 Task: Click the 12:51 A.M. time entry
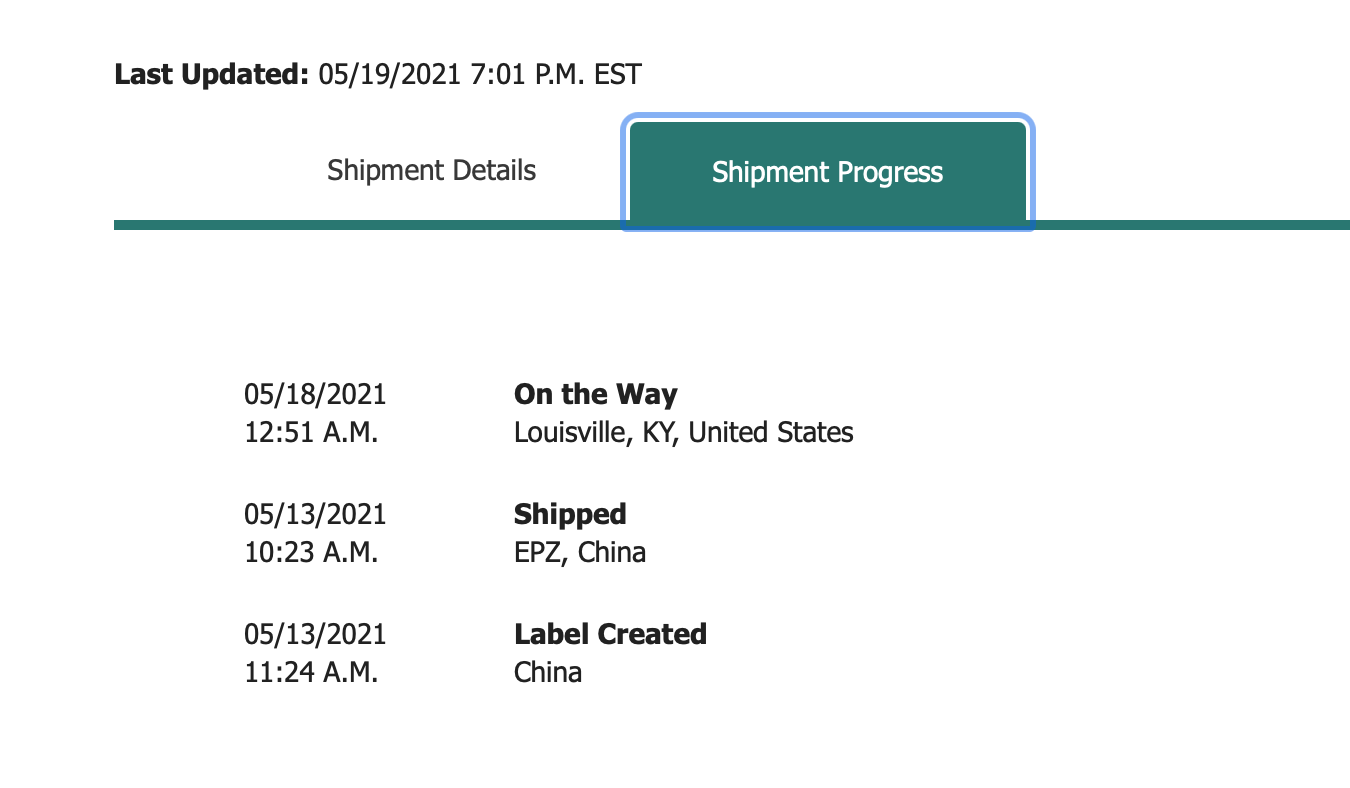point(311,433)
